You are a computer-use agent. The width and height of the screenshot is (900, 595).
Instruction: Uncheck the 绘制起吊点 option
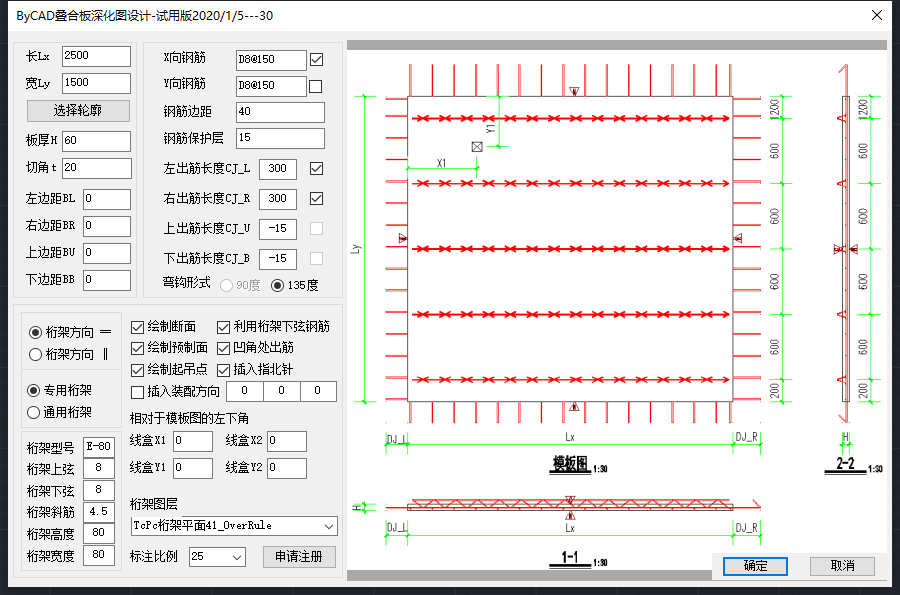click(137, 370)
